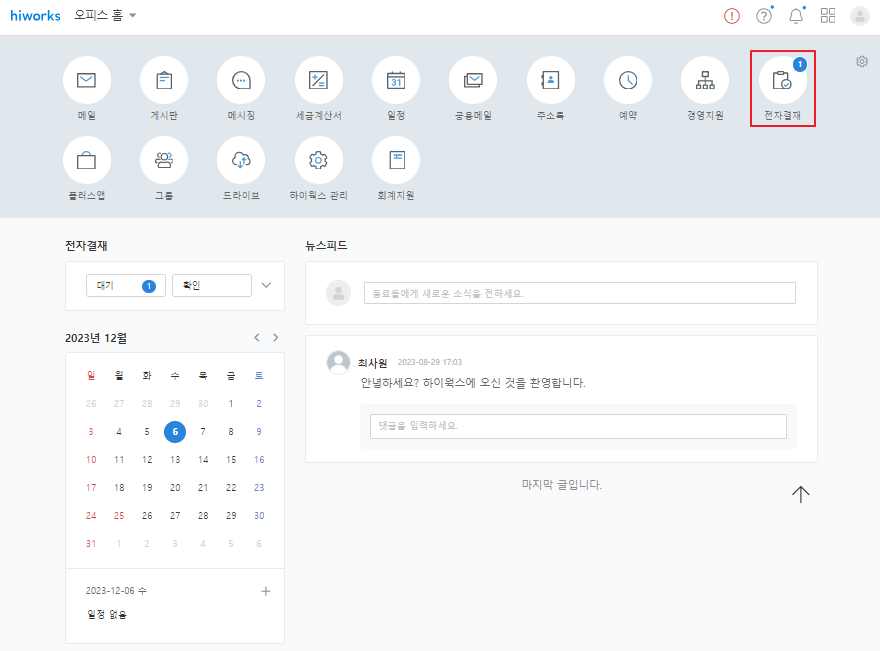The height and width of the screenshot is (651, 880).
Task: Open the 전자결재 approval icon
Action: point(782,80)
